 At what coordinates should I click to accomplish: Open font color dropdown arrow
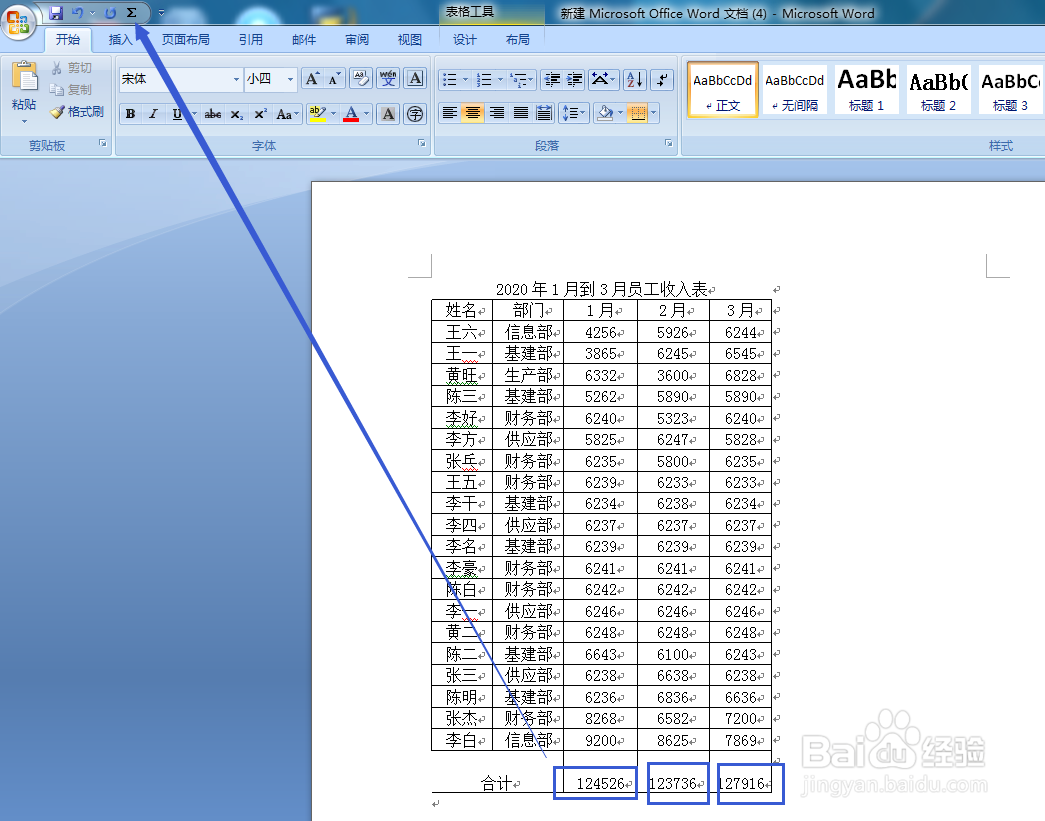[x=367, y=114]
